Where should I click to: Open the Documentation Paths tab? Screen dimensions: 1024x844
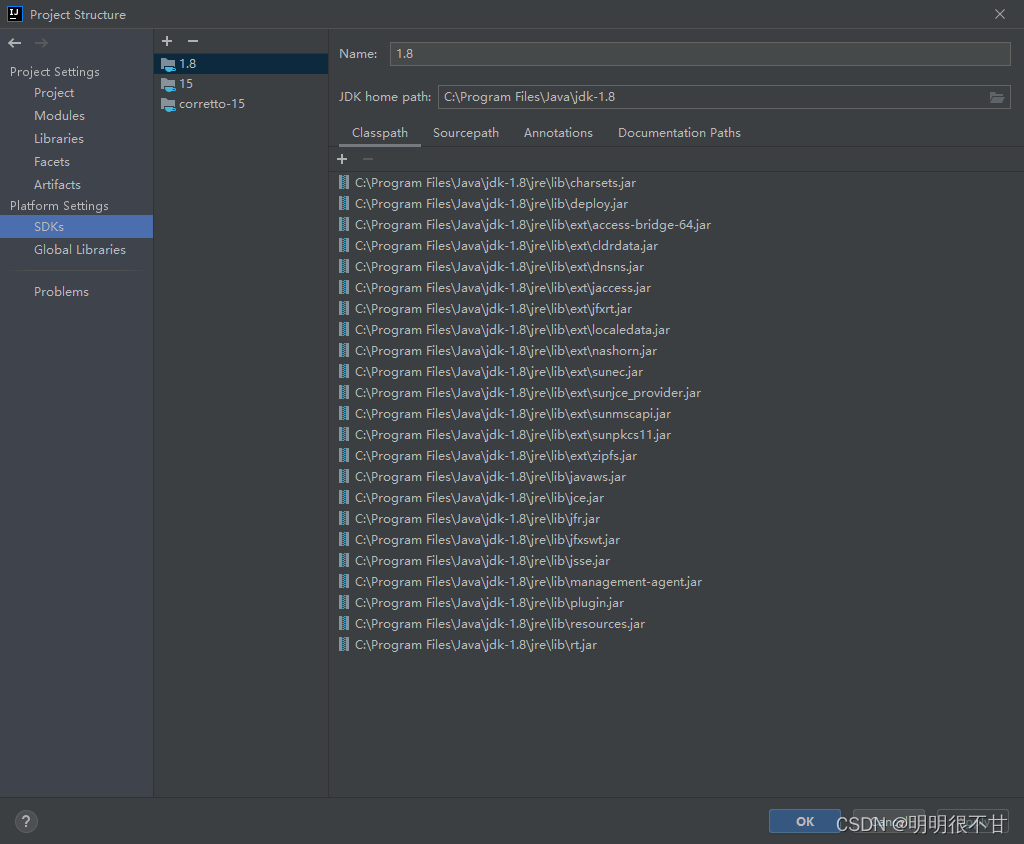(679, 133)
